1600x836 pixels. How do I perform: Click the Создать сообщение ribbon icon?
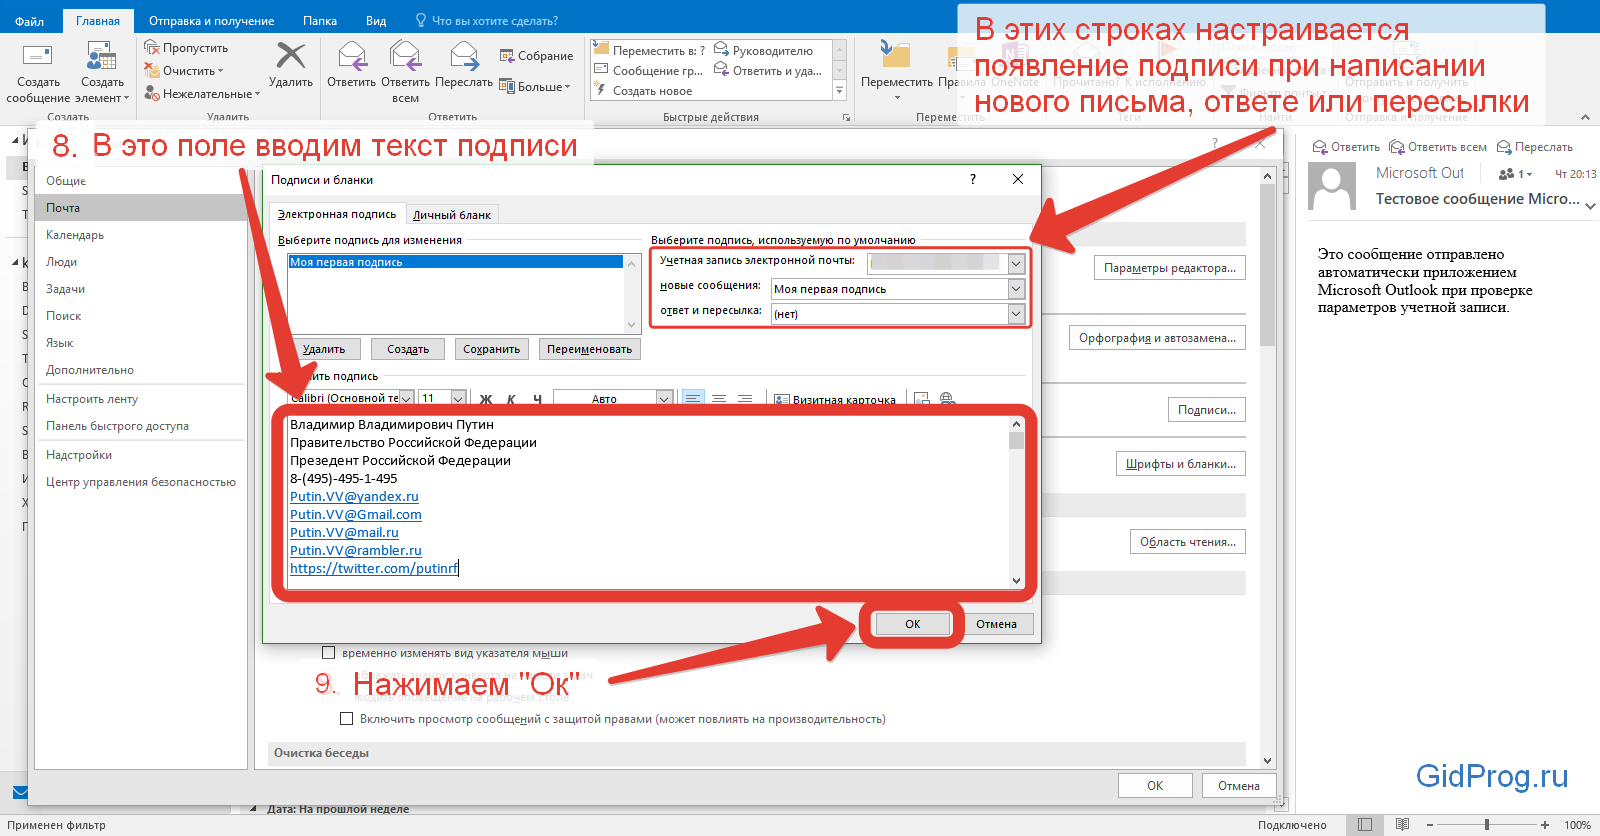[38, 60]
